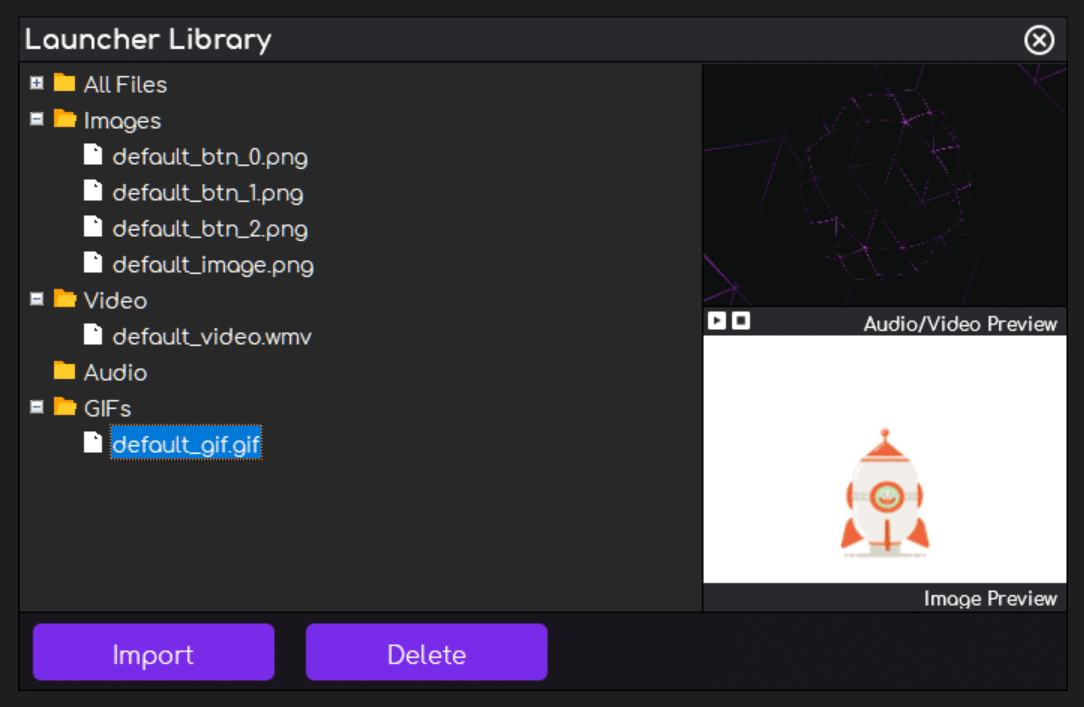Collapse the Video folder

click(37, 300)
